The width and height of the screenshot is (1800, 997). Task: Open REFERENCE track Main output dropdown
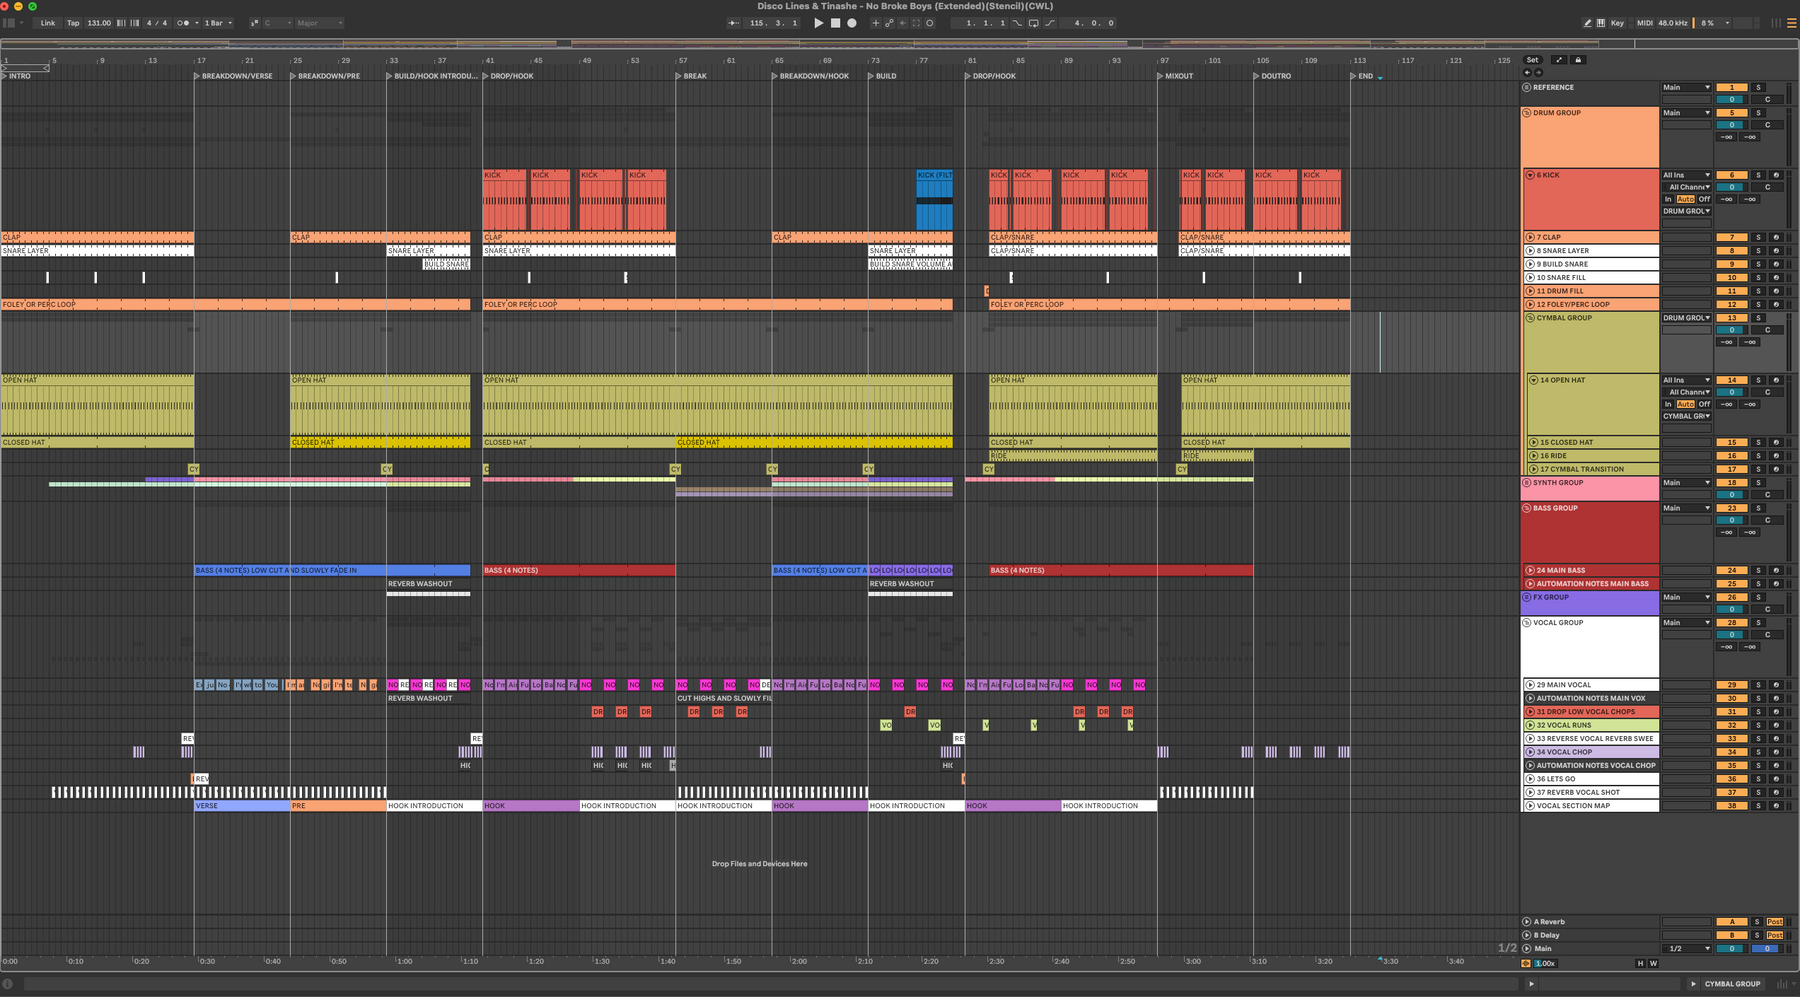click(1687, 87)
